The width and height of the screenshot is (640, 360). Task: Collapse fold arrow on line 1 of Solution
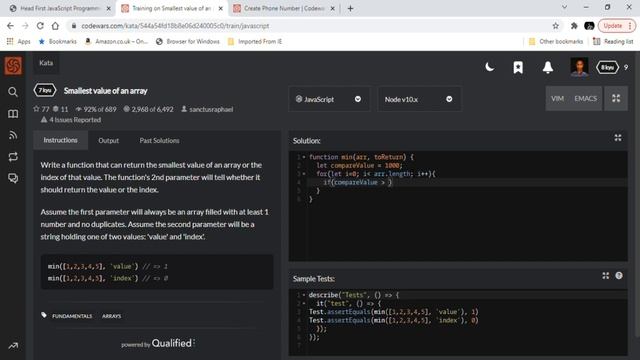click(304, 157)
